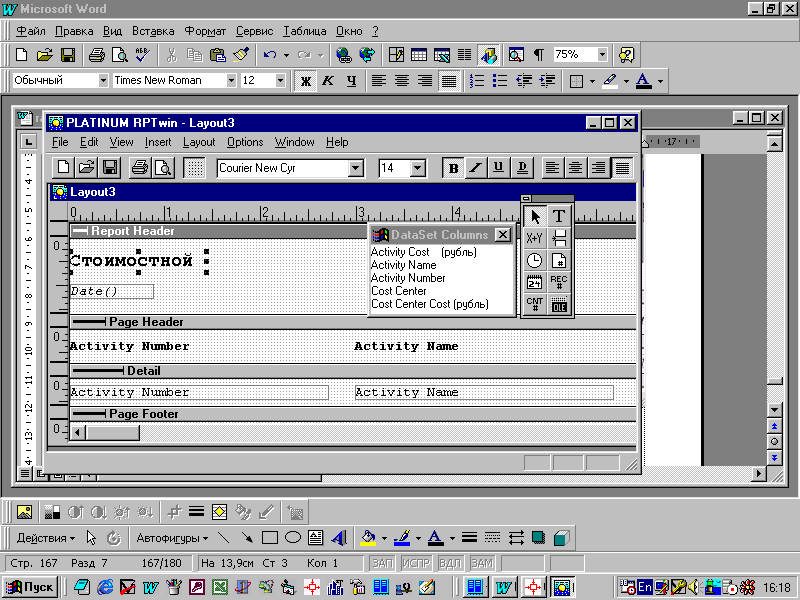Toggle Word bold (Ж) button
The image size is (800, 600).
click(x=306, y=81)
